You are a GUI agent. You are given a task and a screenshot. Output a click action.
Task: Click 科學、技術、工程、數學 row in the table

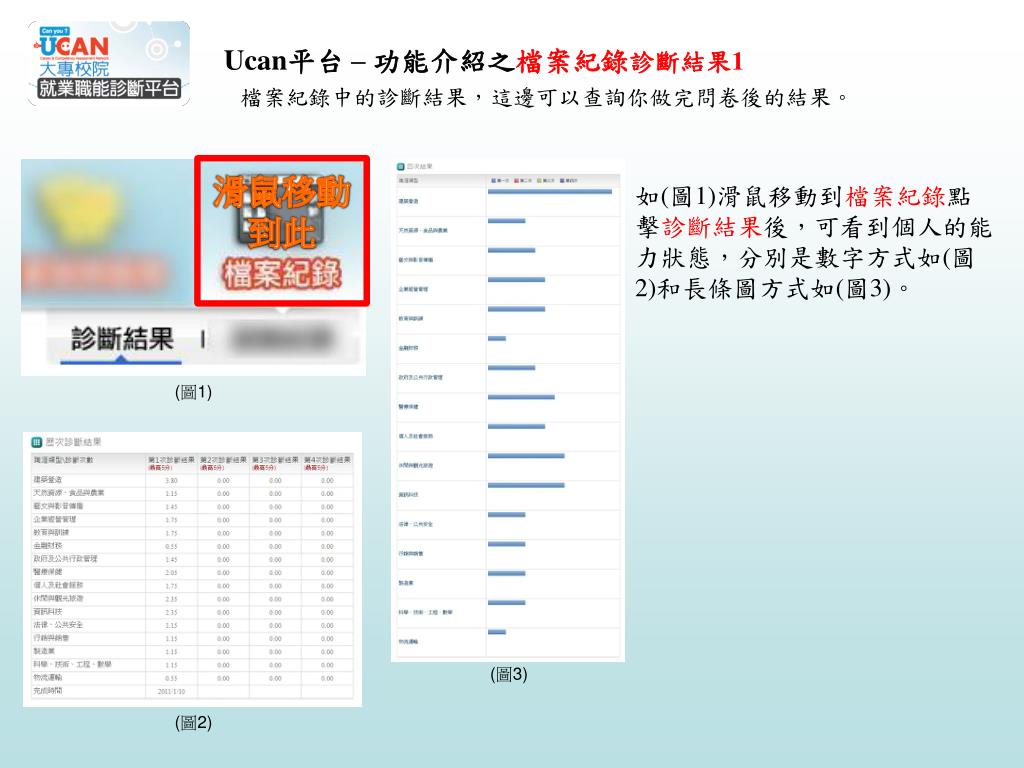pos(72,664)
